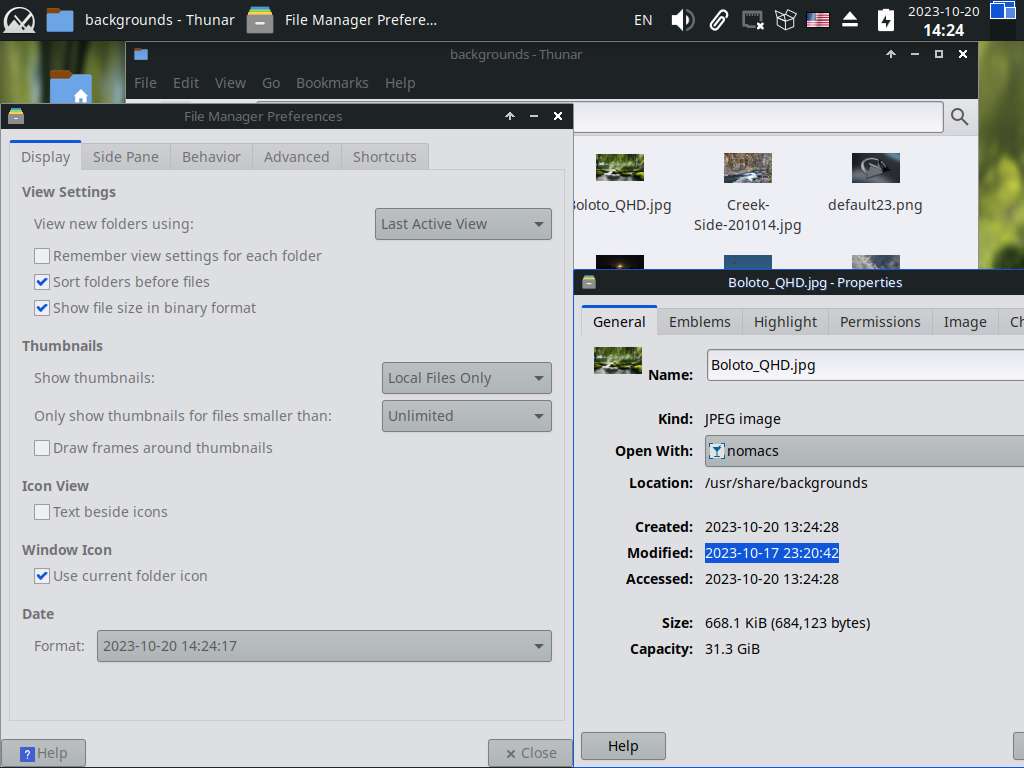The width and height of the screenshot is (1024, 768).
Task: Click the Name field with Boloto_QHD.jpg
Action: pyautogui.click(x=865, y=365)
